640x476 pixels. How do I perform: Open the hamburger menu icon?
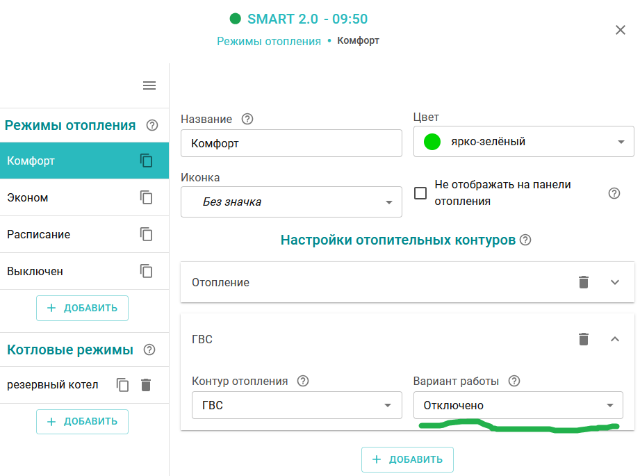click(x=149, y=86)
